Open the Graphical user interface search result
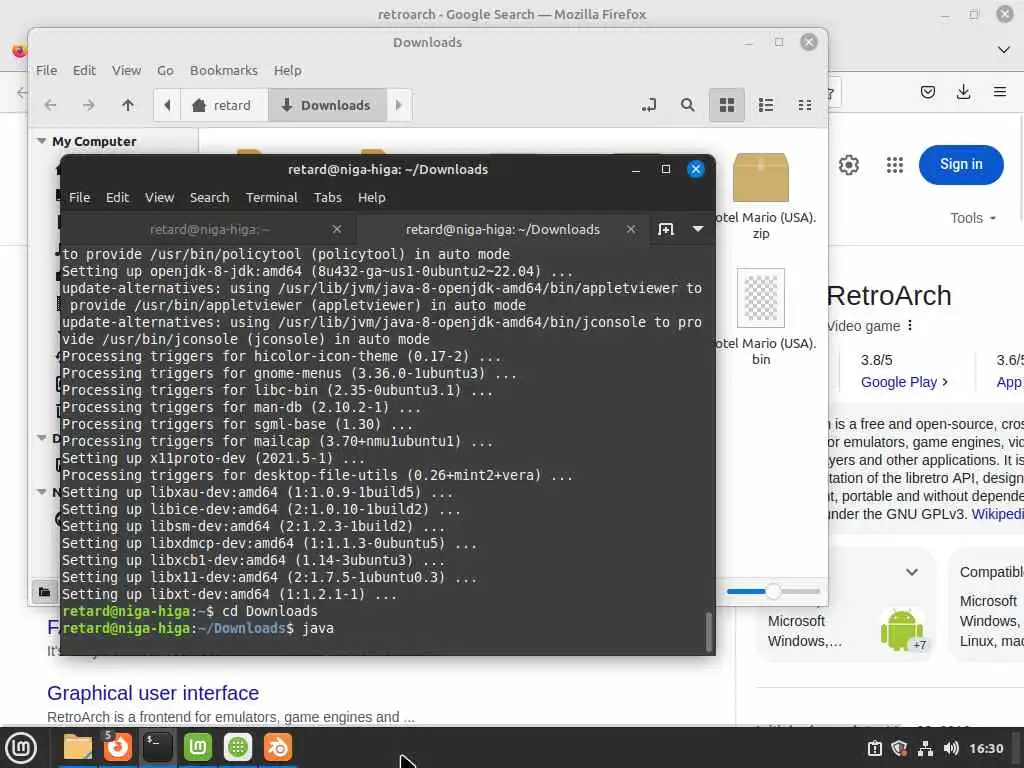Image resolution: width=1024 pixels, height=768 pixels. [153, 693]
